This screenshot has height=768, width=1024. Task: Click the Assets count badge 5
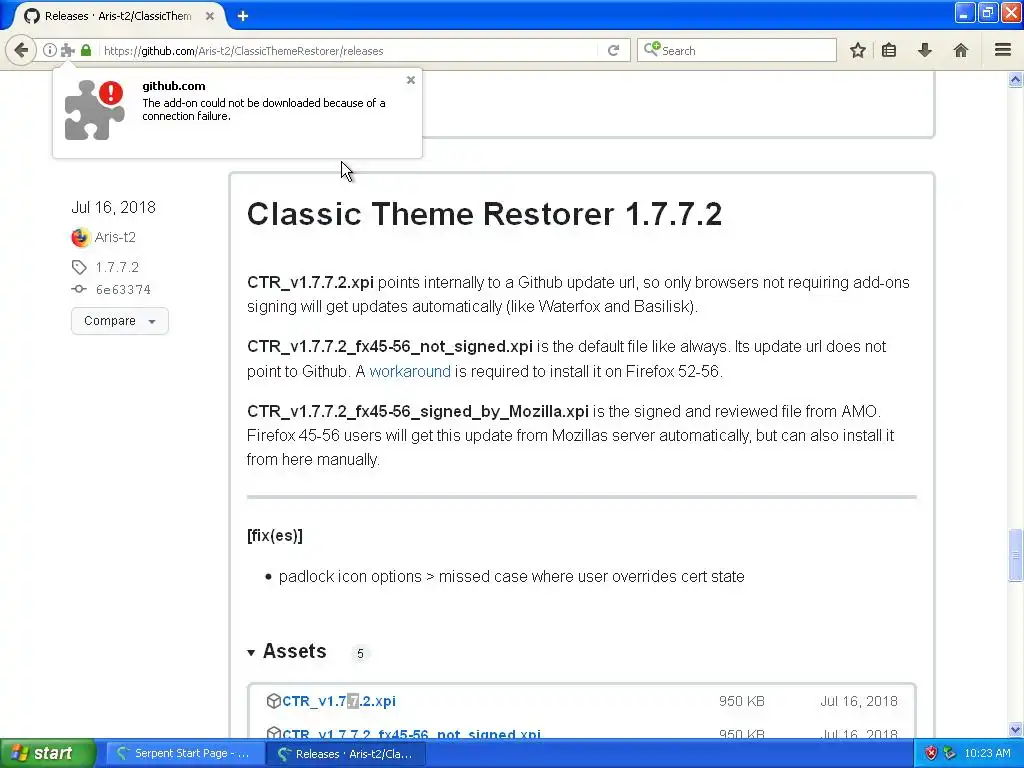pos(360,653)
